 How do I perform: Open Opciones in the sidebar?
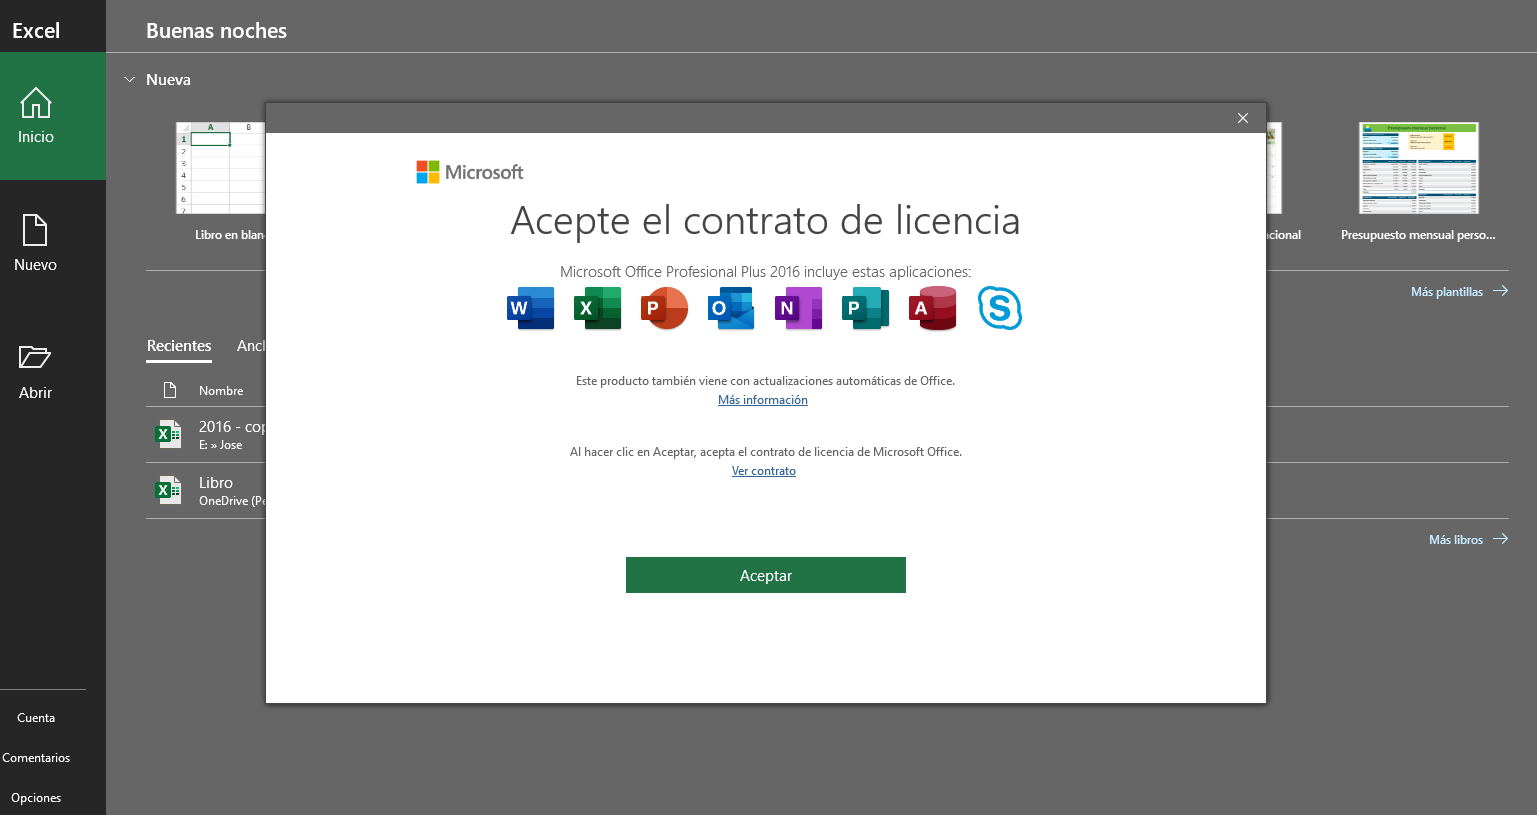pos(36,798)
